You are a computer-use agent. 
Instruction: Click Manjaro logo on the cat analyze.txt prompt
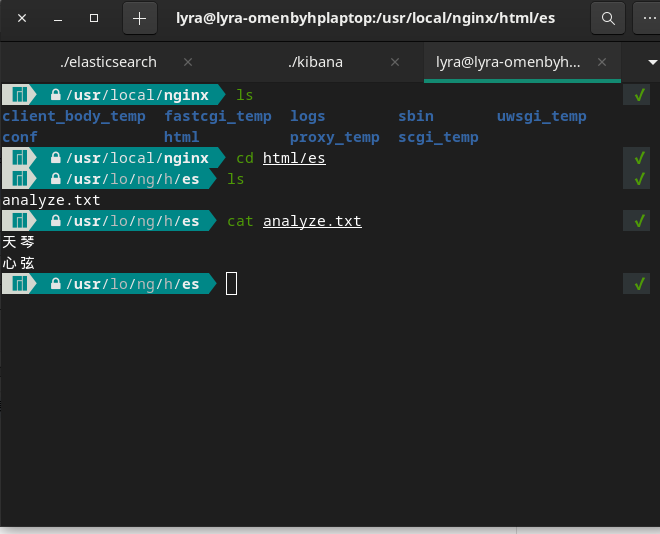[x=19, y=221]
